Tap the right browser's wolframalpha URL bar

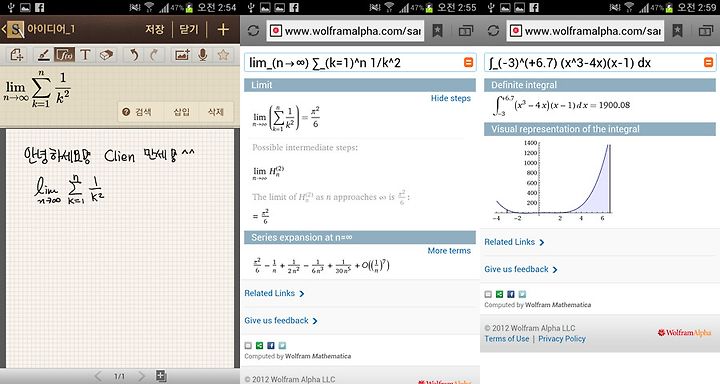[x=585, y=31]
